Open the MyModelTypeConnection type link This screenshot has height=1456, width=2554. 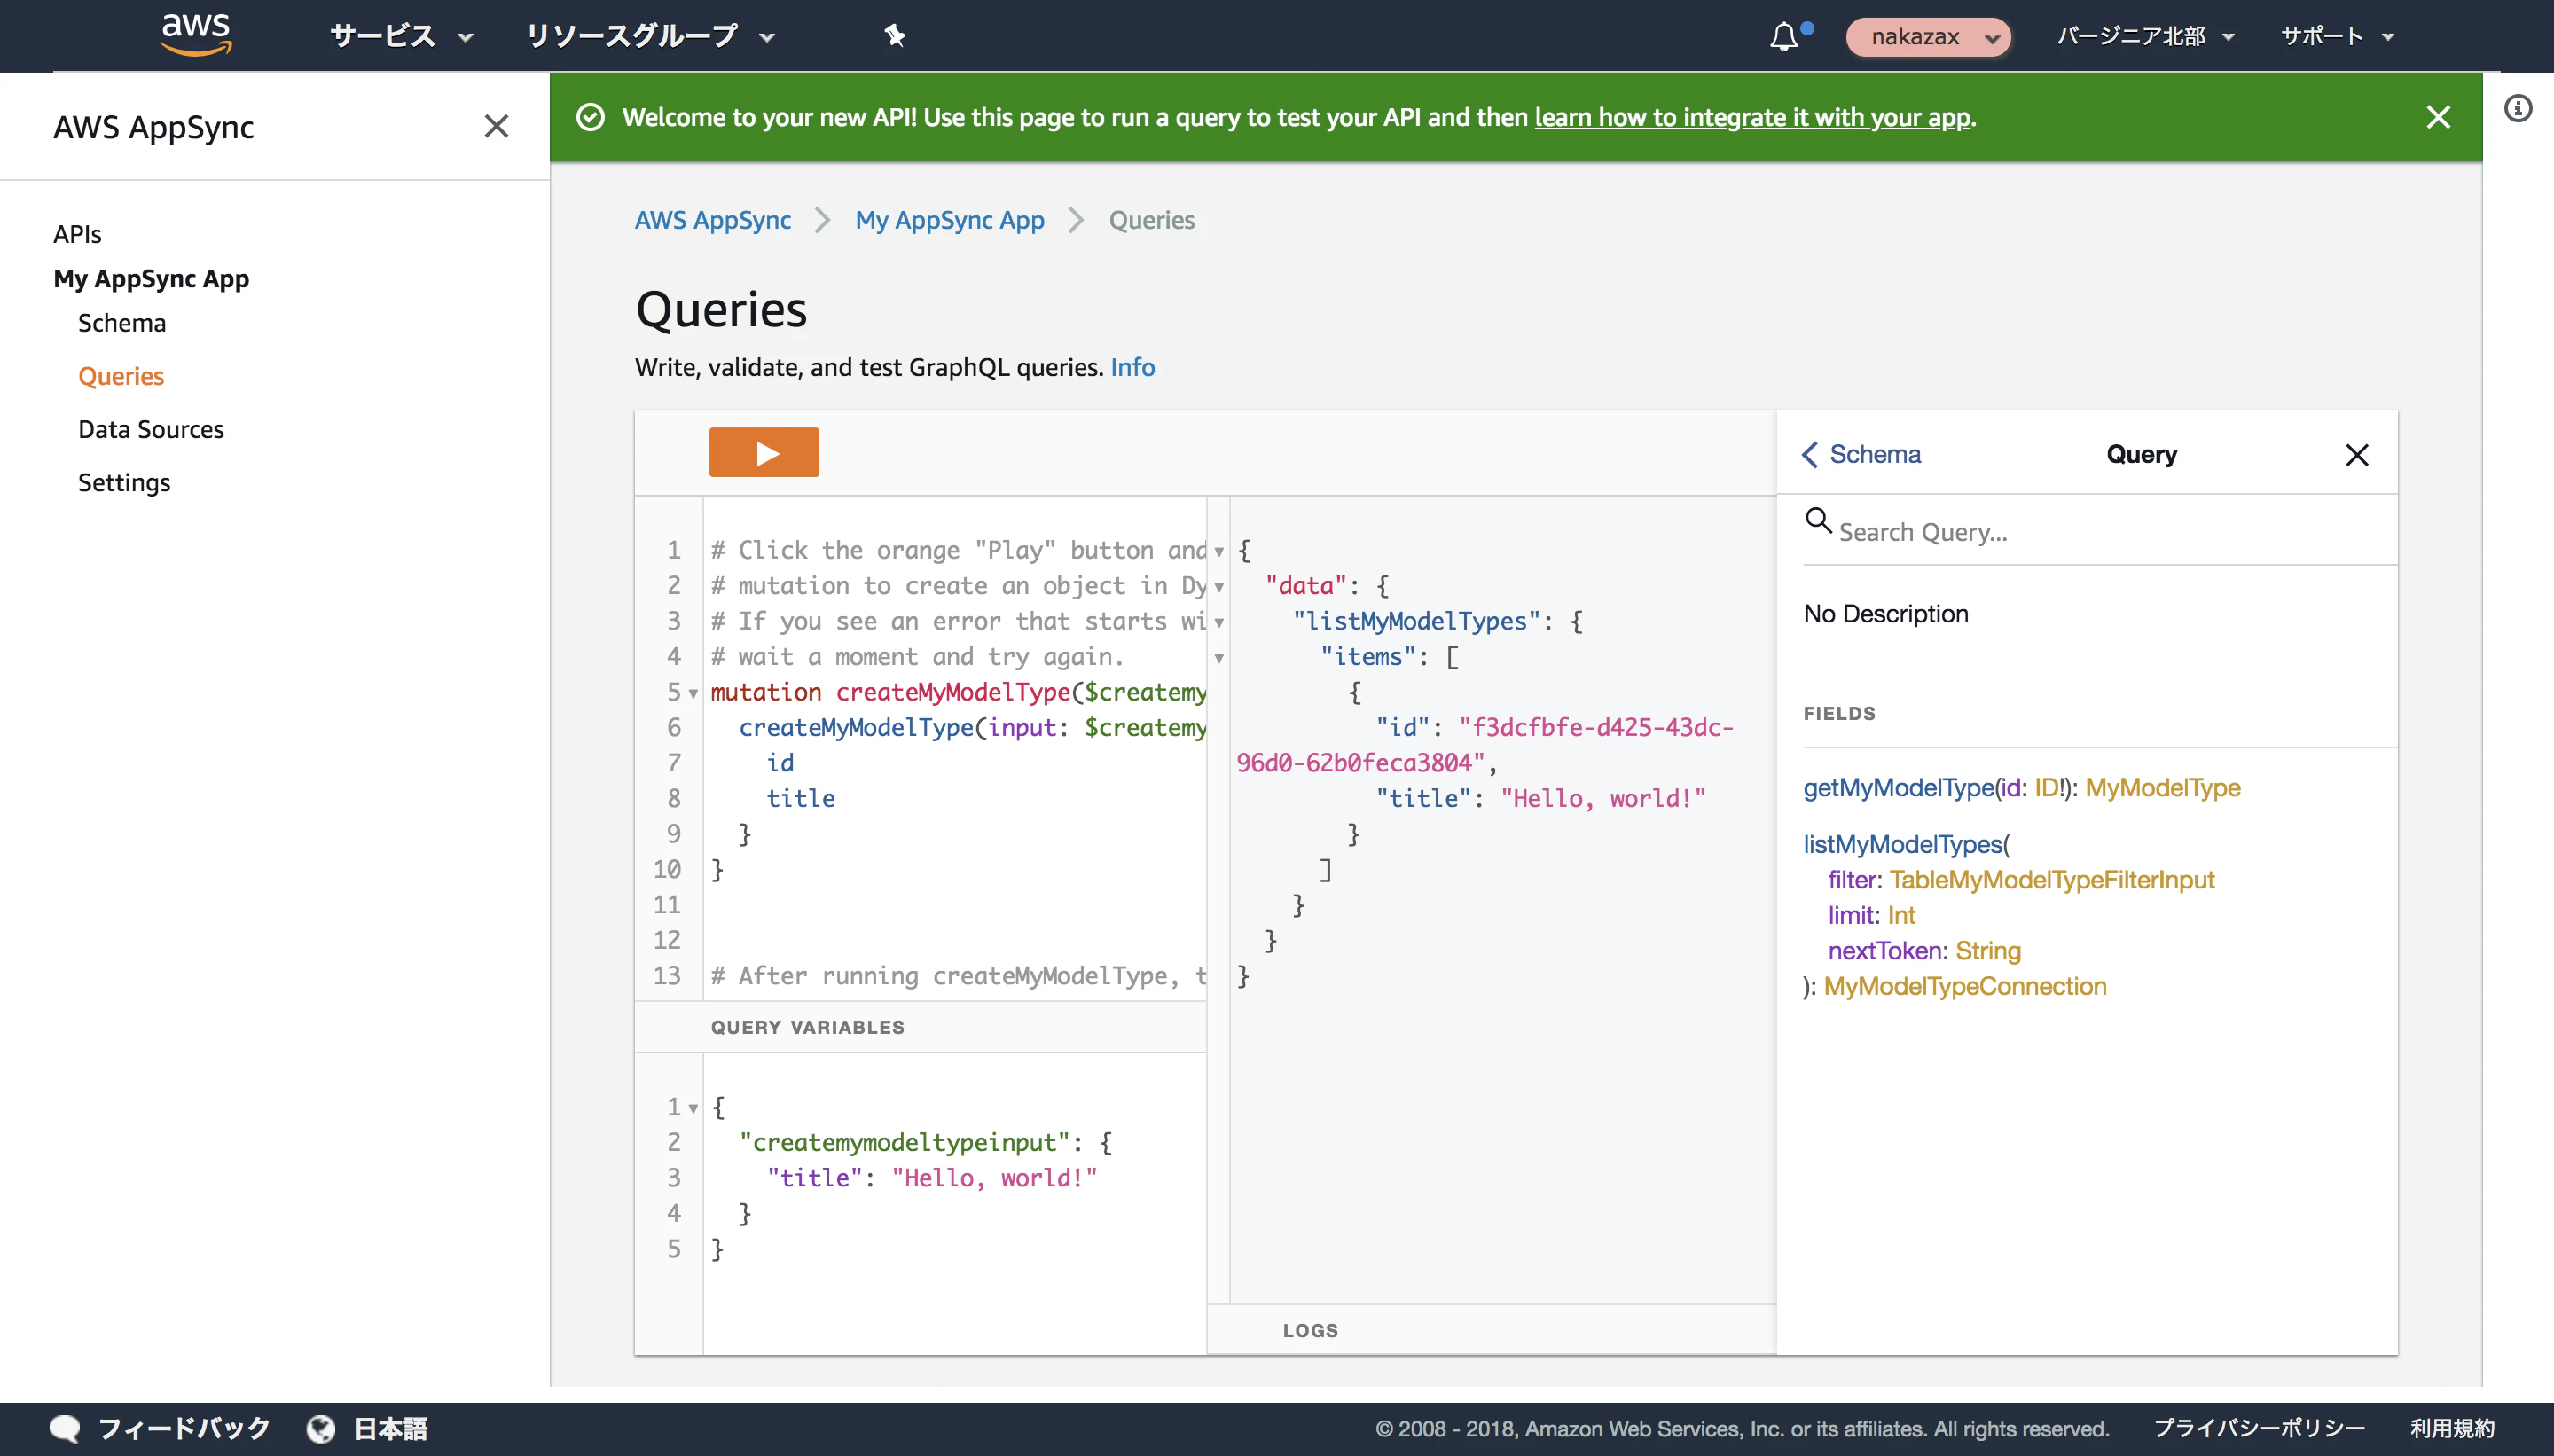(1965, 986)
